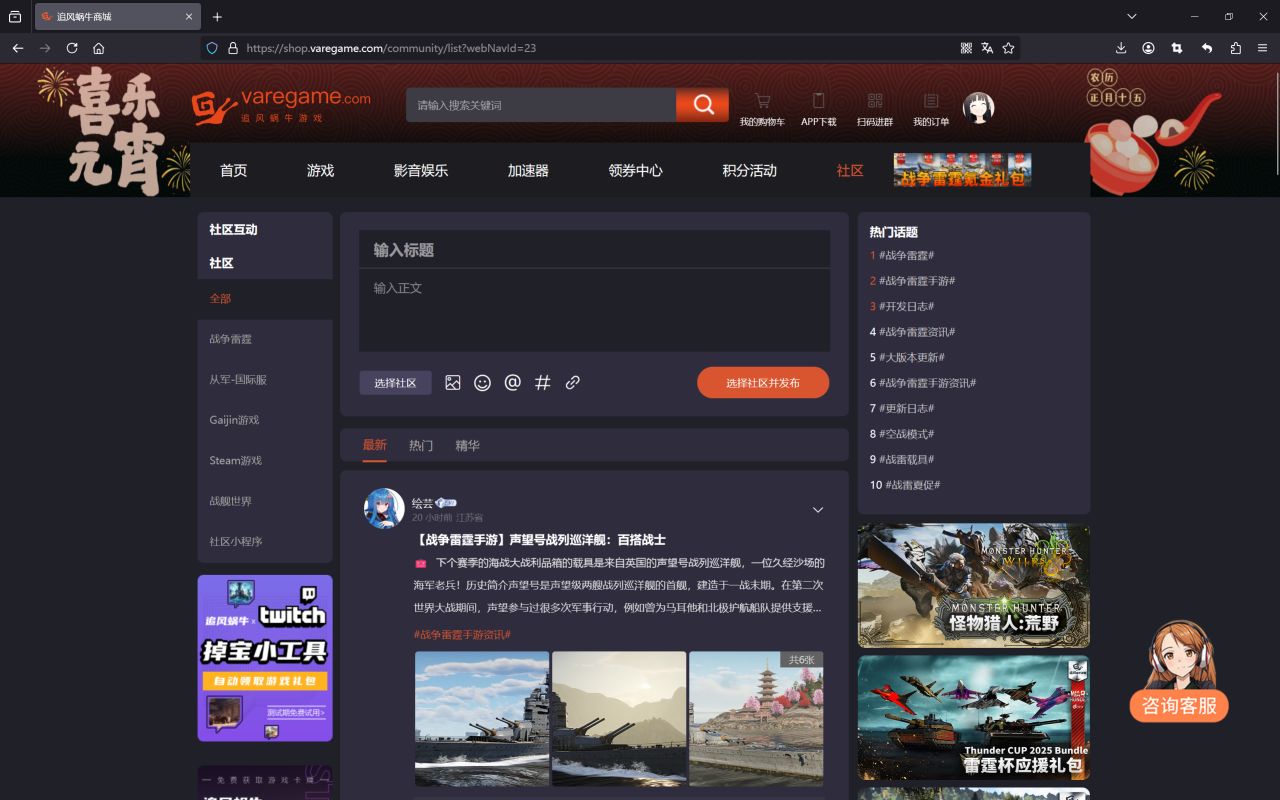Screen dimensions: 1280x800
Task: Open 影音娱乐 navigation item
Action: click(x=421, y=171)
